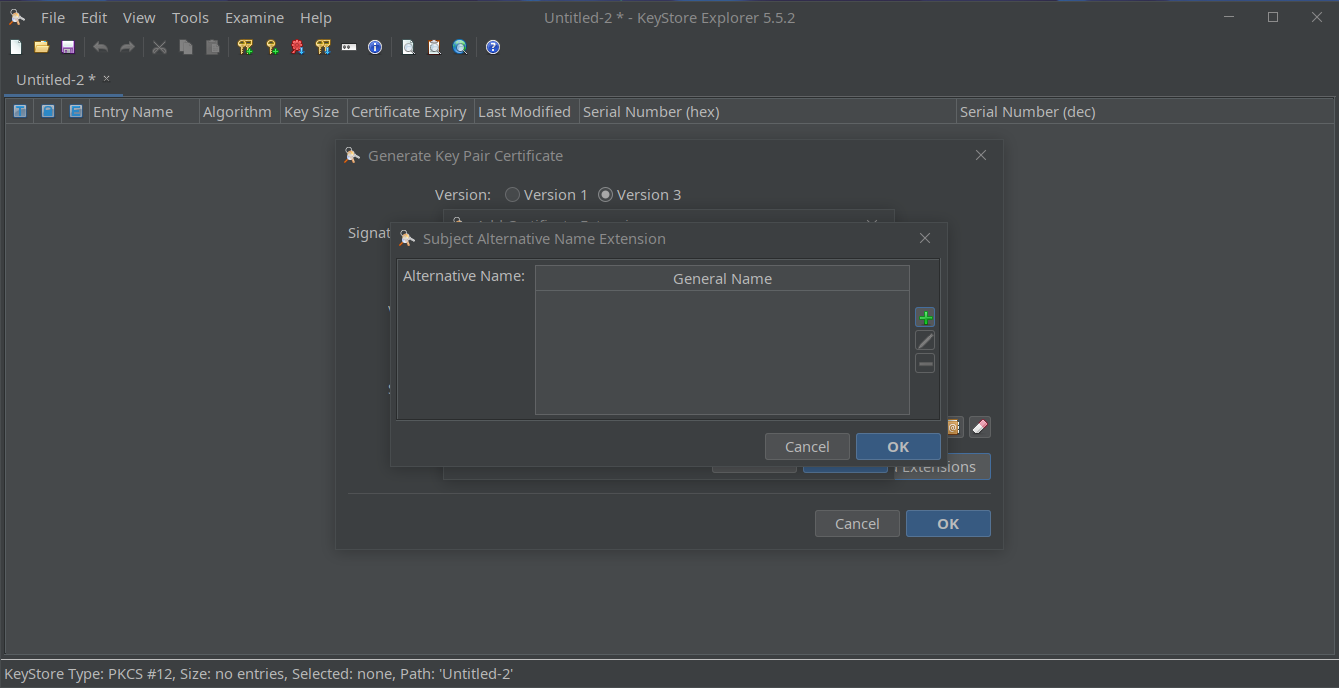The image size is (1339, 688).
Task: Open the Tools menu
Action: click(x=190, y=18)
